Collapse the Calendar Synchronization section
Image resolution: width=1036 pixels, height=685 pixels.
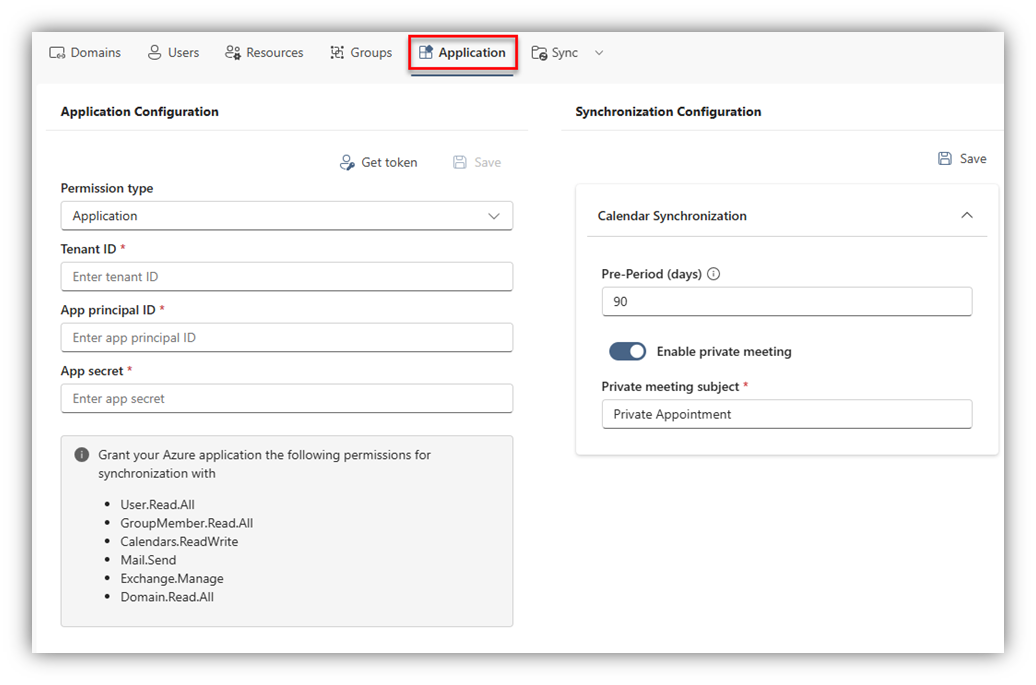(966, 216)
